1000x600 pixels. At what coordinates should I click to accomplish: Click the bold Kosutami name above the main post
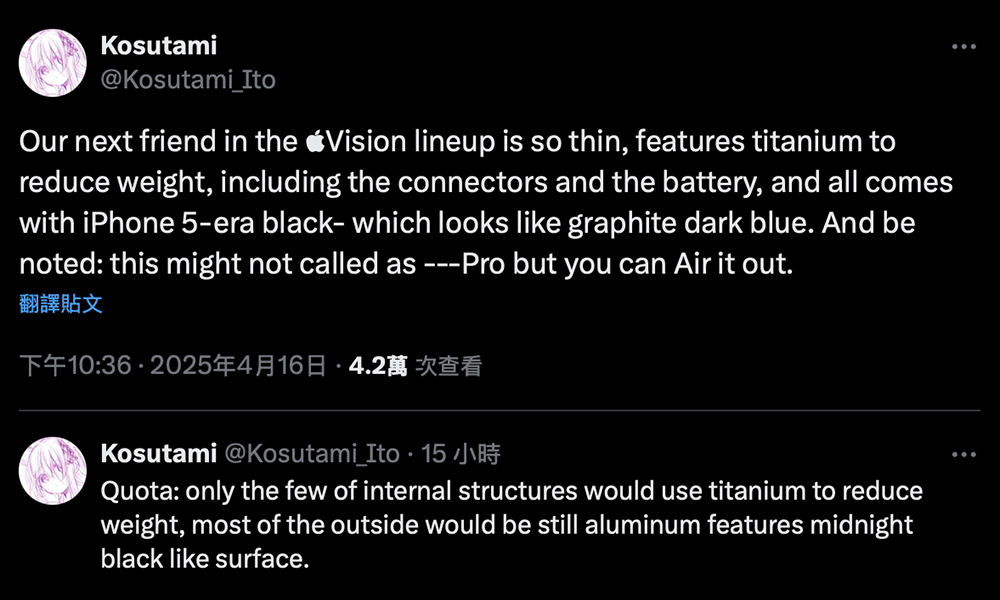[x=159, y=45]
